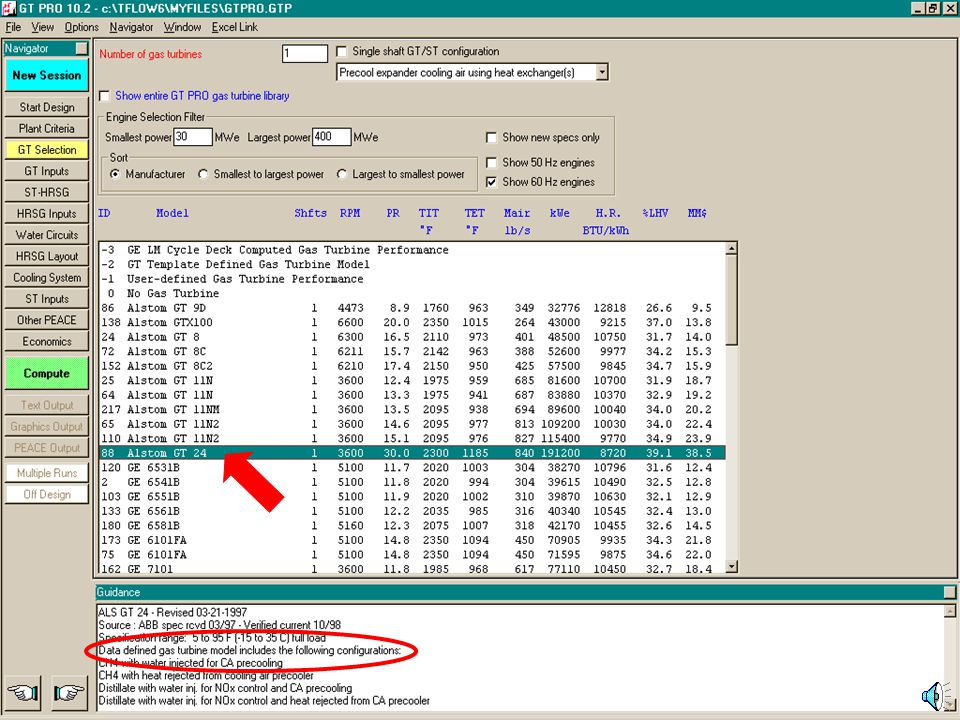Screen dimensions: 960x720
Task: Click the next-page pointing hand icon
Action: coord(69,692)
